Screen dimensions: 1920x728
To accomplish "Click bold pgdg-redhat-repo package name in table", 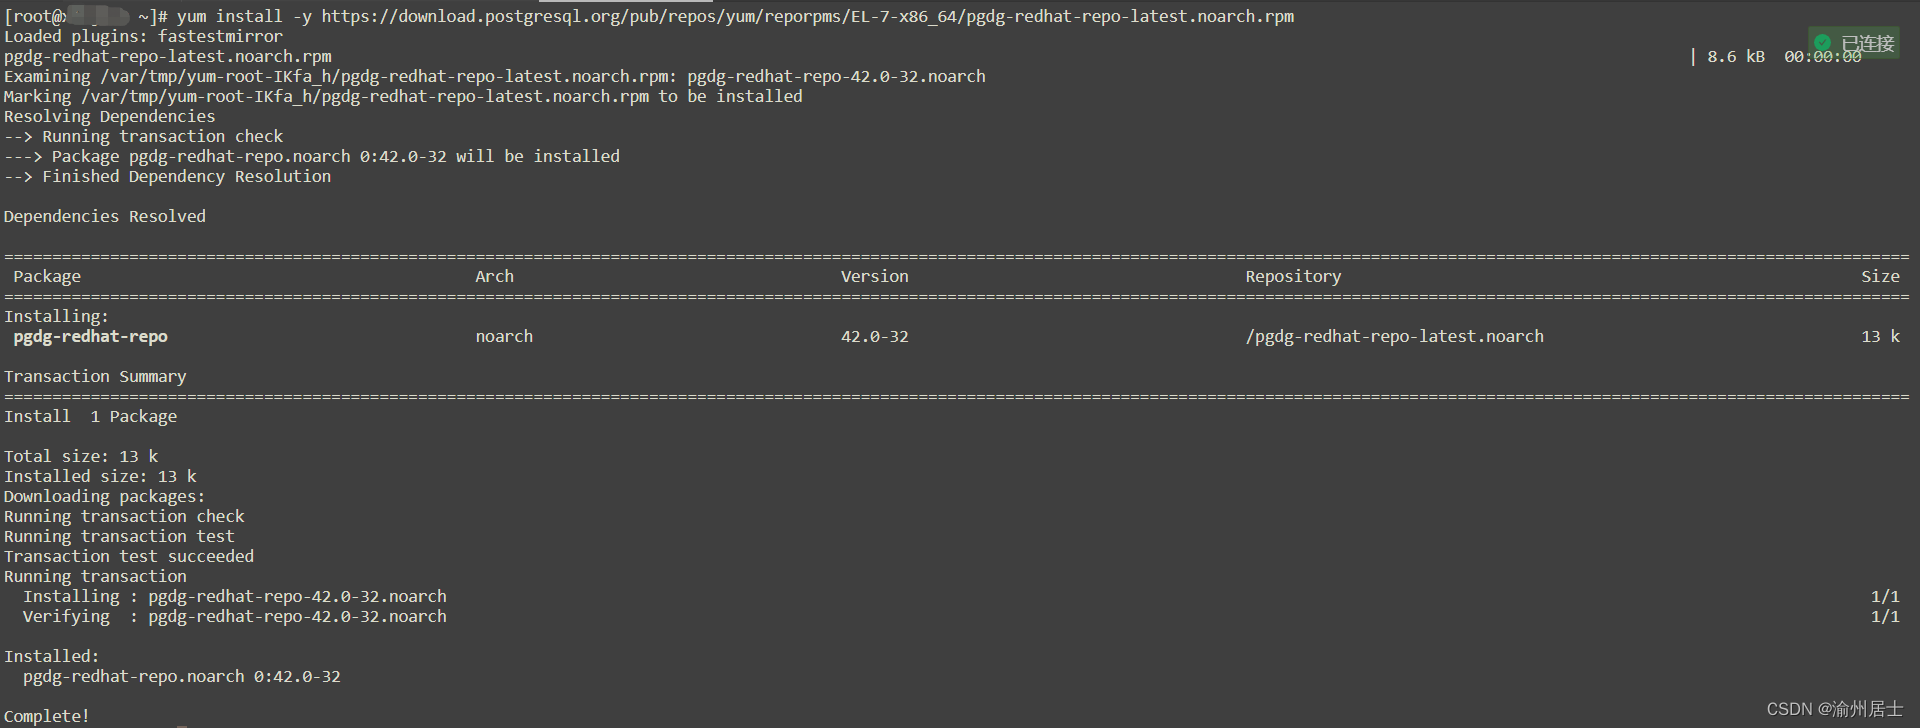I will point(90,336).
